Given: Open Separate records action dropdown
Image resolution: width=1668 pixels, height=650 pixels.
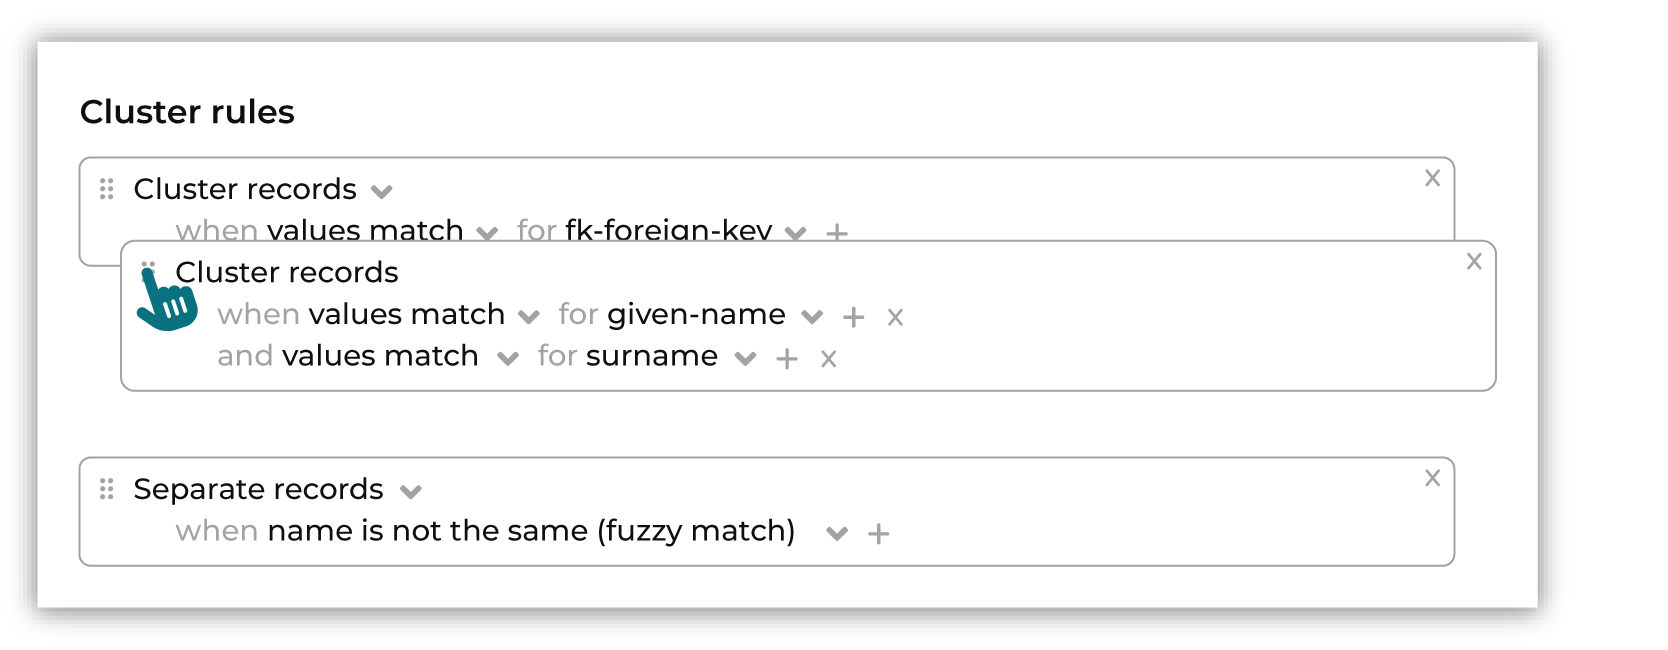Looking at the screenshot, I should click(410, 491).
